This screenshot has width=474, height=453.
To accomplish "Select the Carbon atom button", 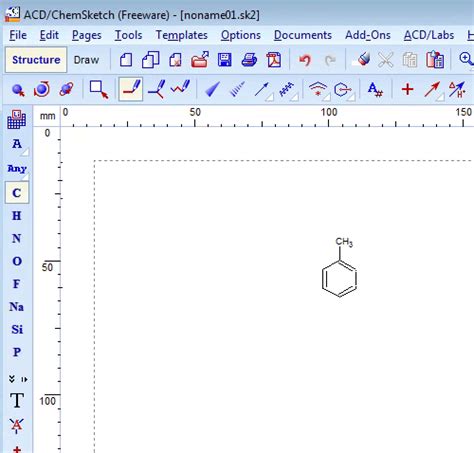I will [17, 193].
